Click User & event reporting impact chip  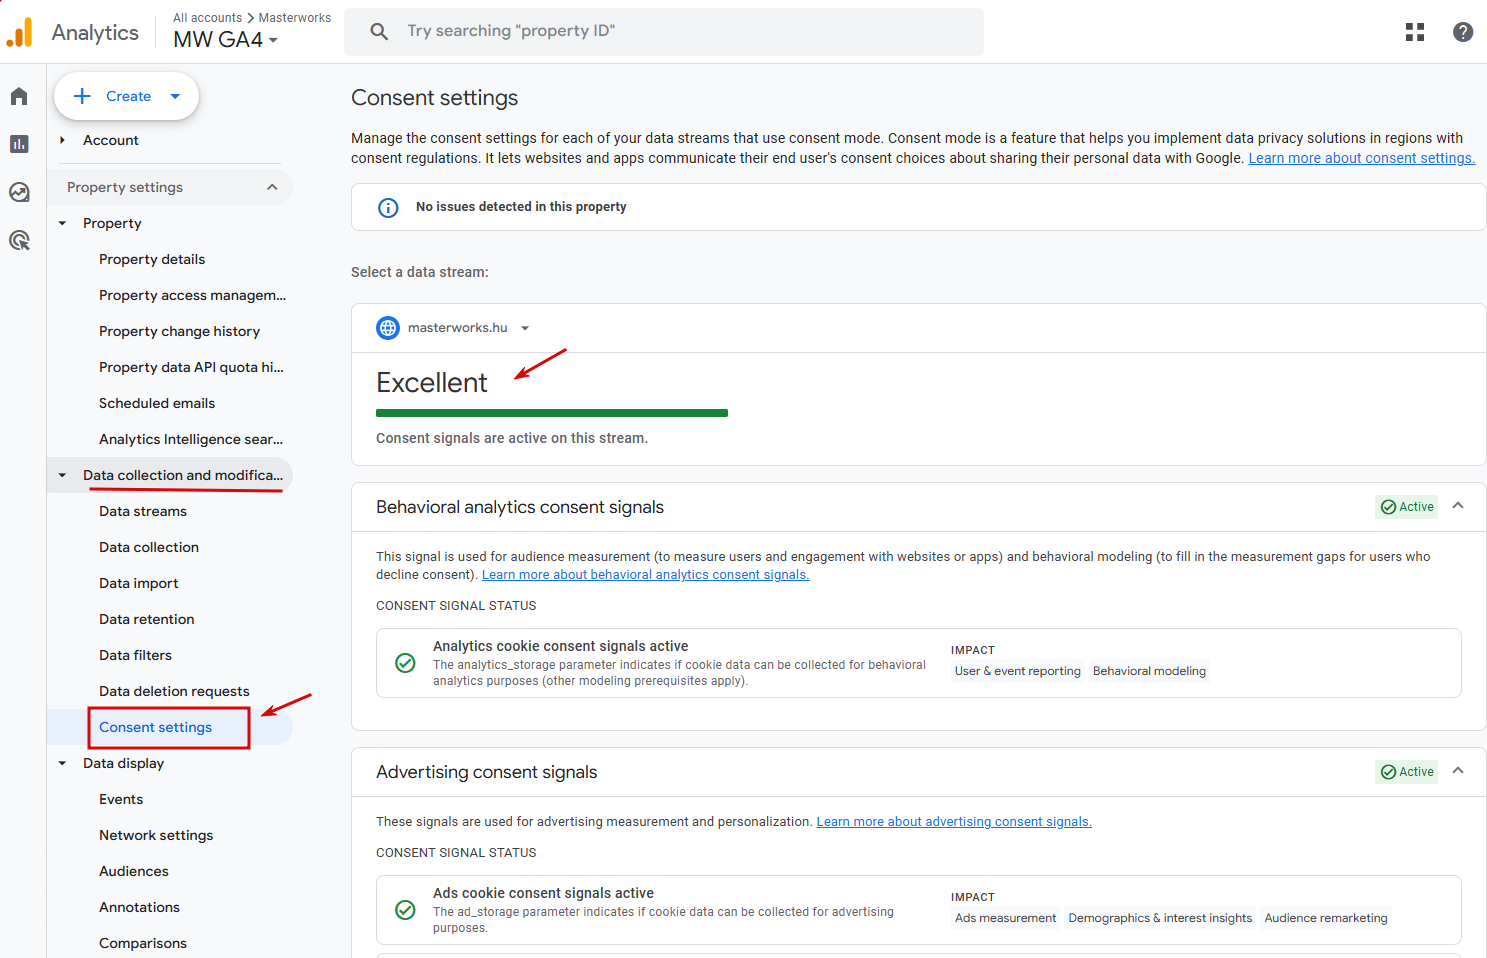point(1017,671)
